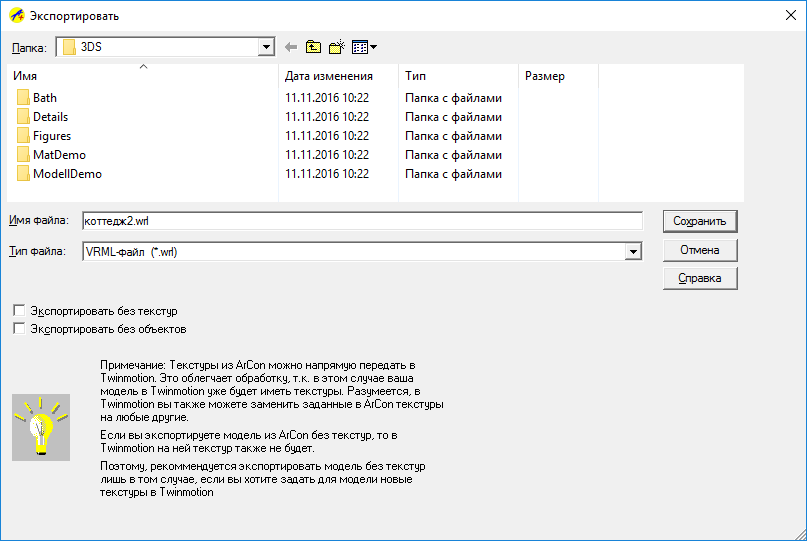Screen dimensions: 807x541
Task: Enable Экспортировать без текстур checkbox
Action: (18, 311)
